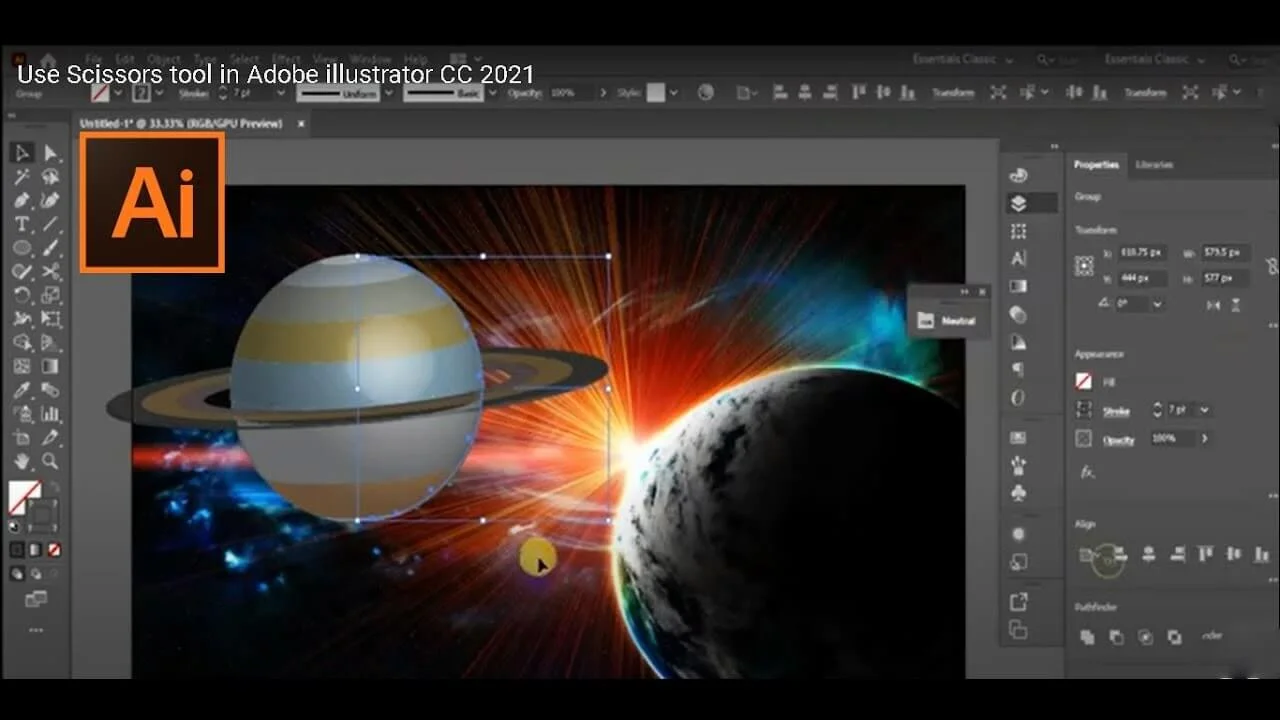Select the Free Transform tool

[50, 320]
